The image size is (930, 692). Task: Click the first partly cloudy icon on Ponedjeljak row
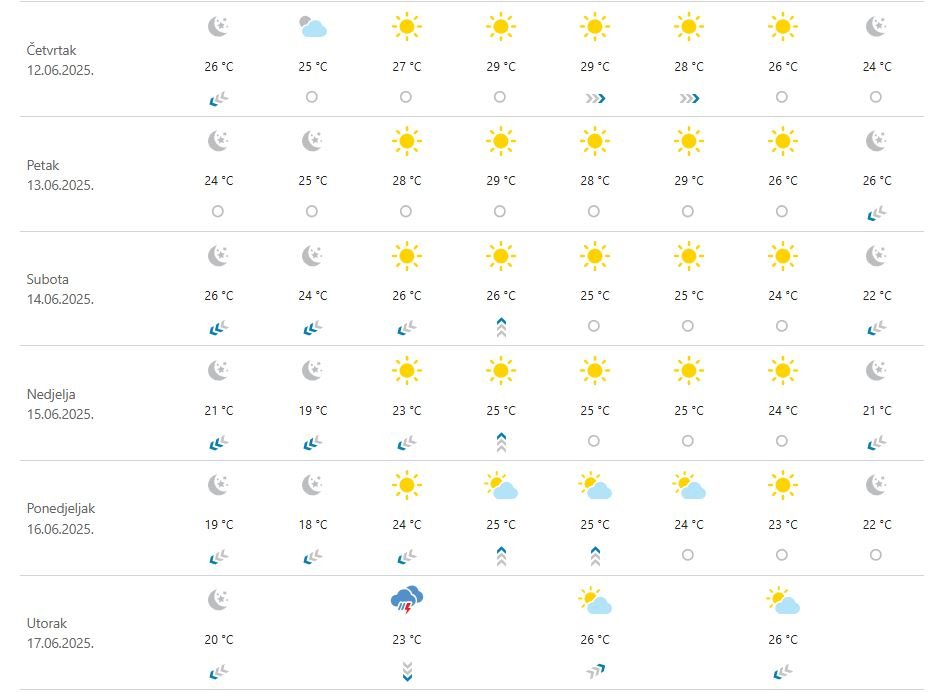(x=501, y=485)
